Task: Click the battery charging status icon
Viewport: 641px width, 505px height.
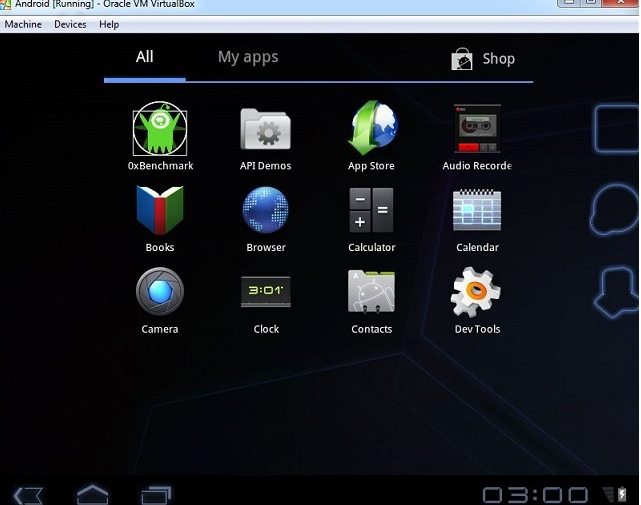Action: [x=622, y=494]
